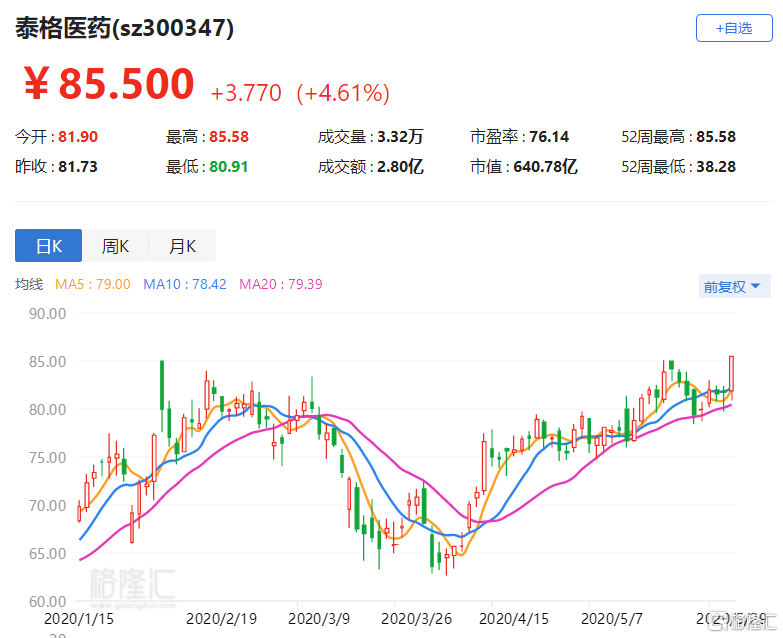Select the MA10 : 78.42 indicator label

[x=185, y=284]
